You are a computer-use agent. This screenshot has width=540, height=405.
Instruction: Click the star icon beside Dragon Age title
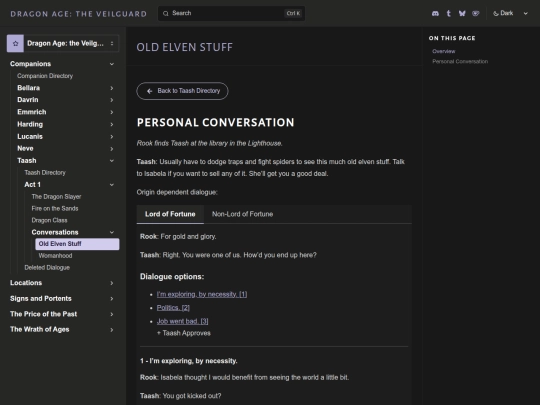point(15,43)
